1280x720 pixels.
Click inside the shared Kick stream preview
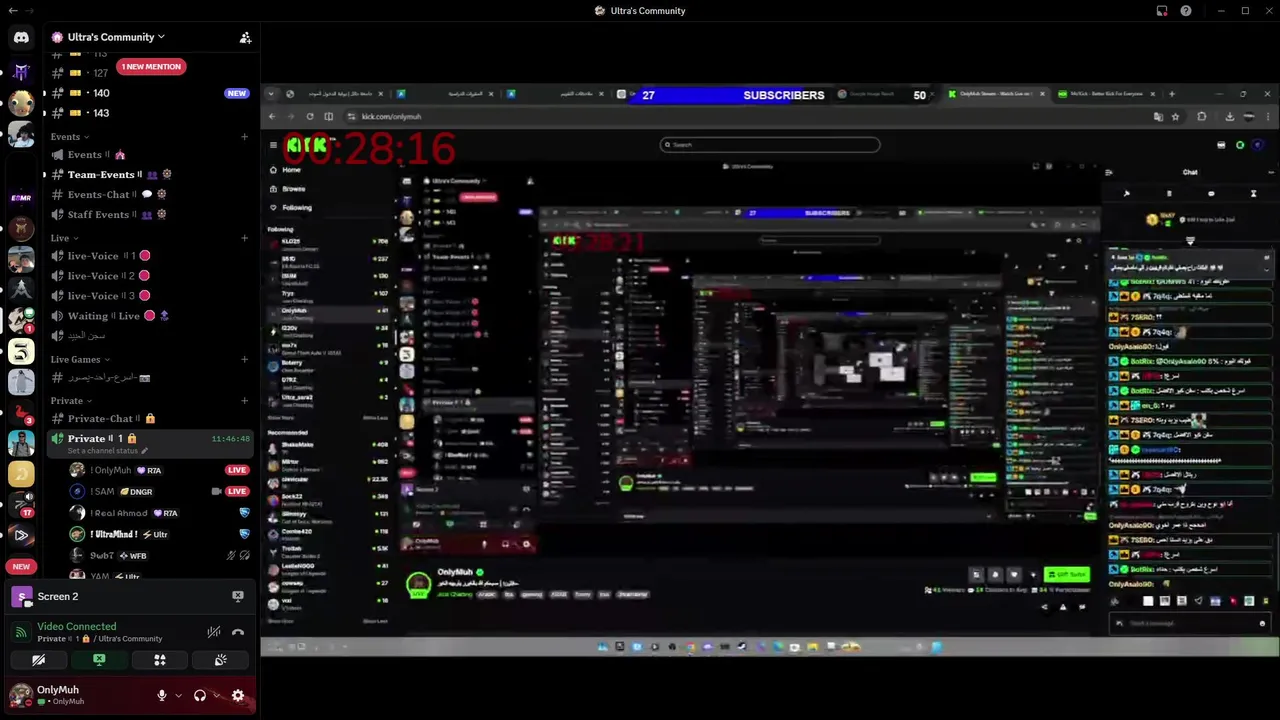click(770, 368)
